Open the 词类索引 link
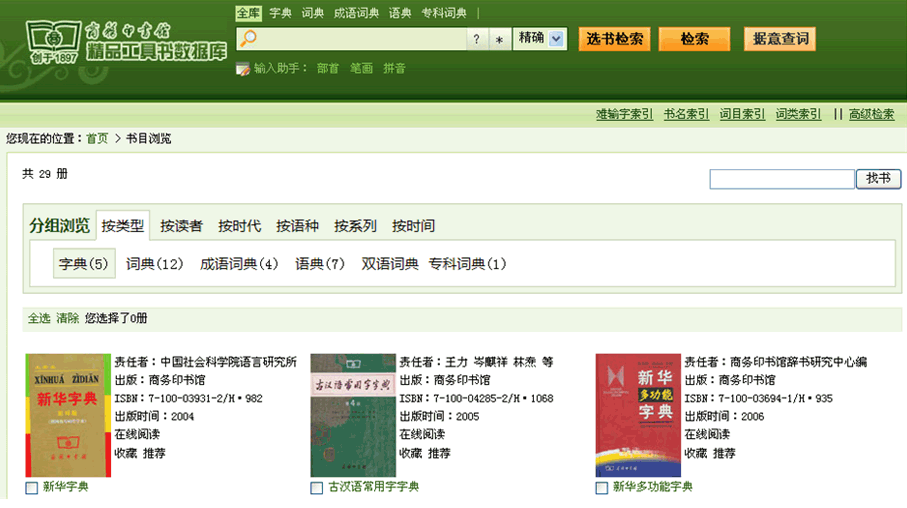The height and width of the screenshot is (508, 907). 798,114
